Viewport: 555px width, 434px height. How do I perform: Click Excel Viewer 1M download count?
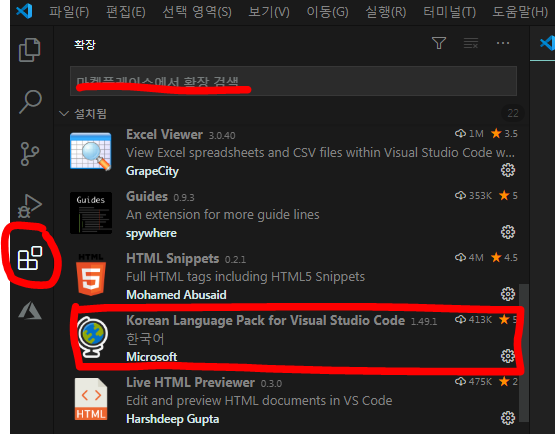click(469, 133)
